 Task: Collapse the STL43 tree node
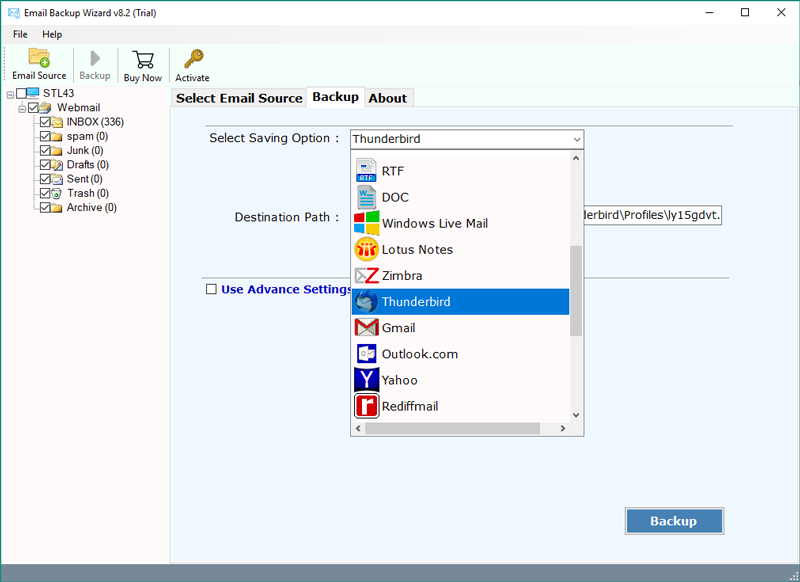tap(10, 95)
